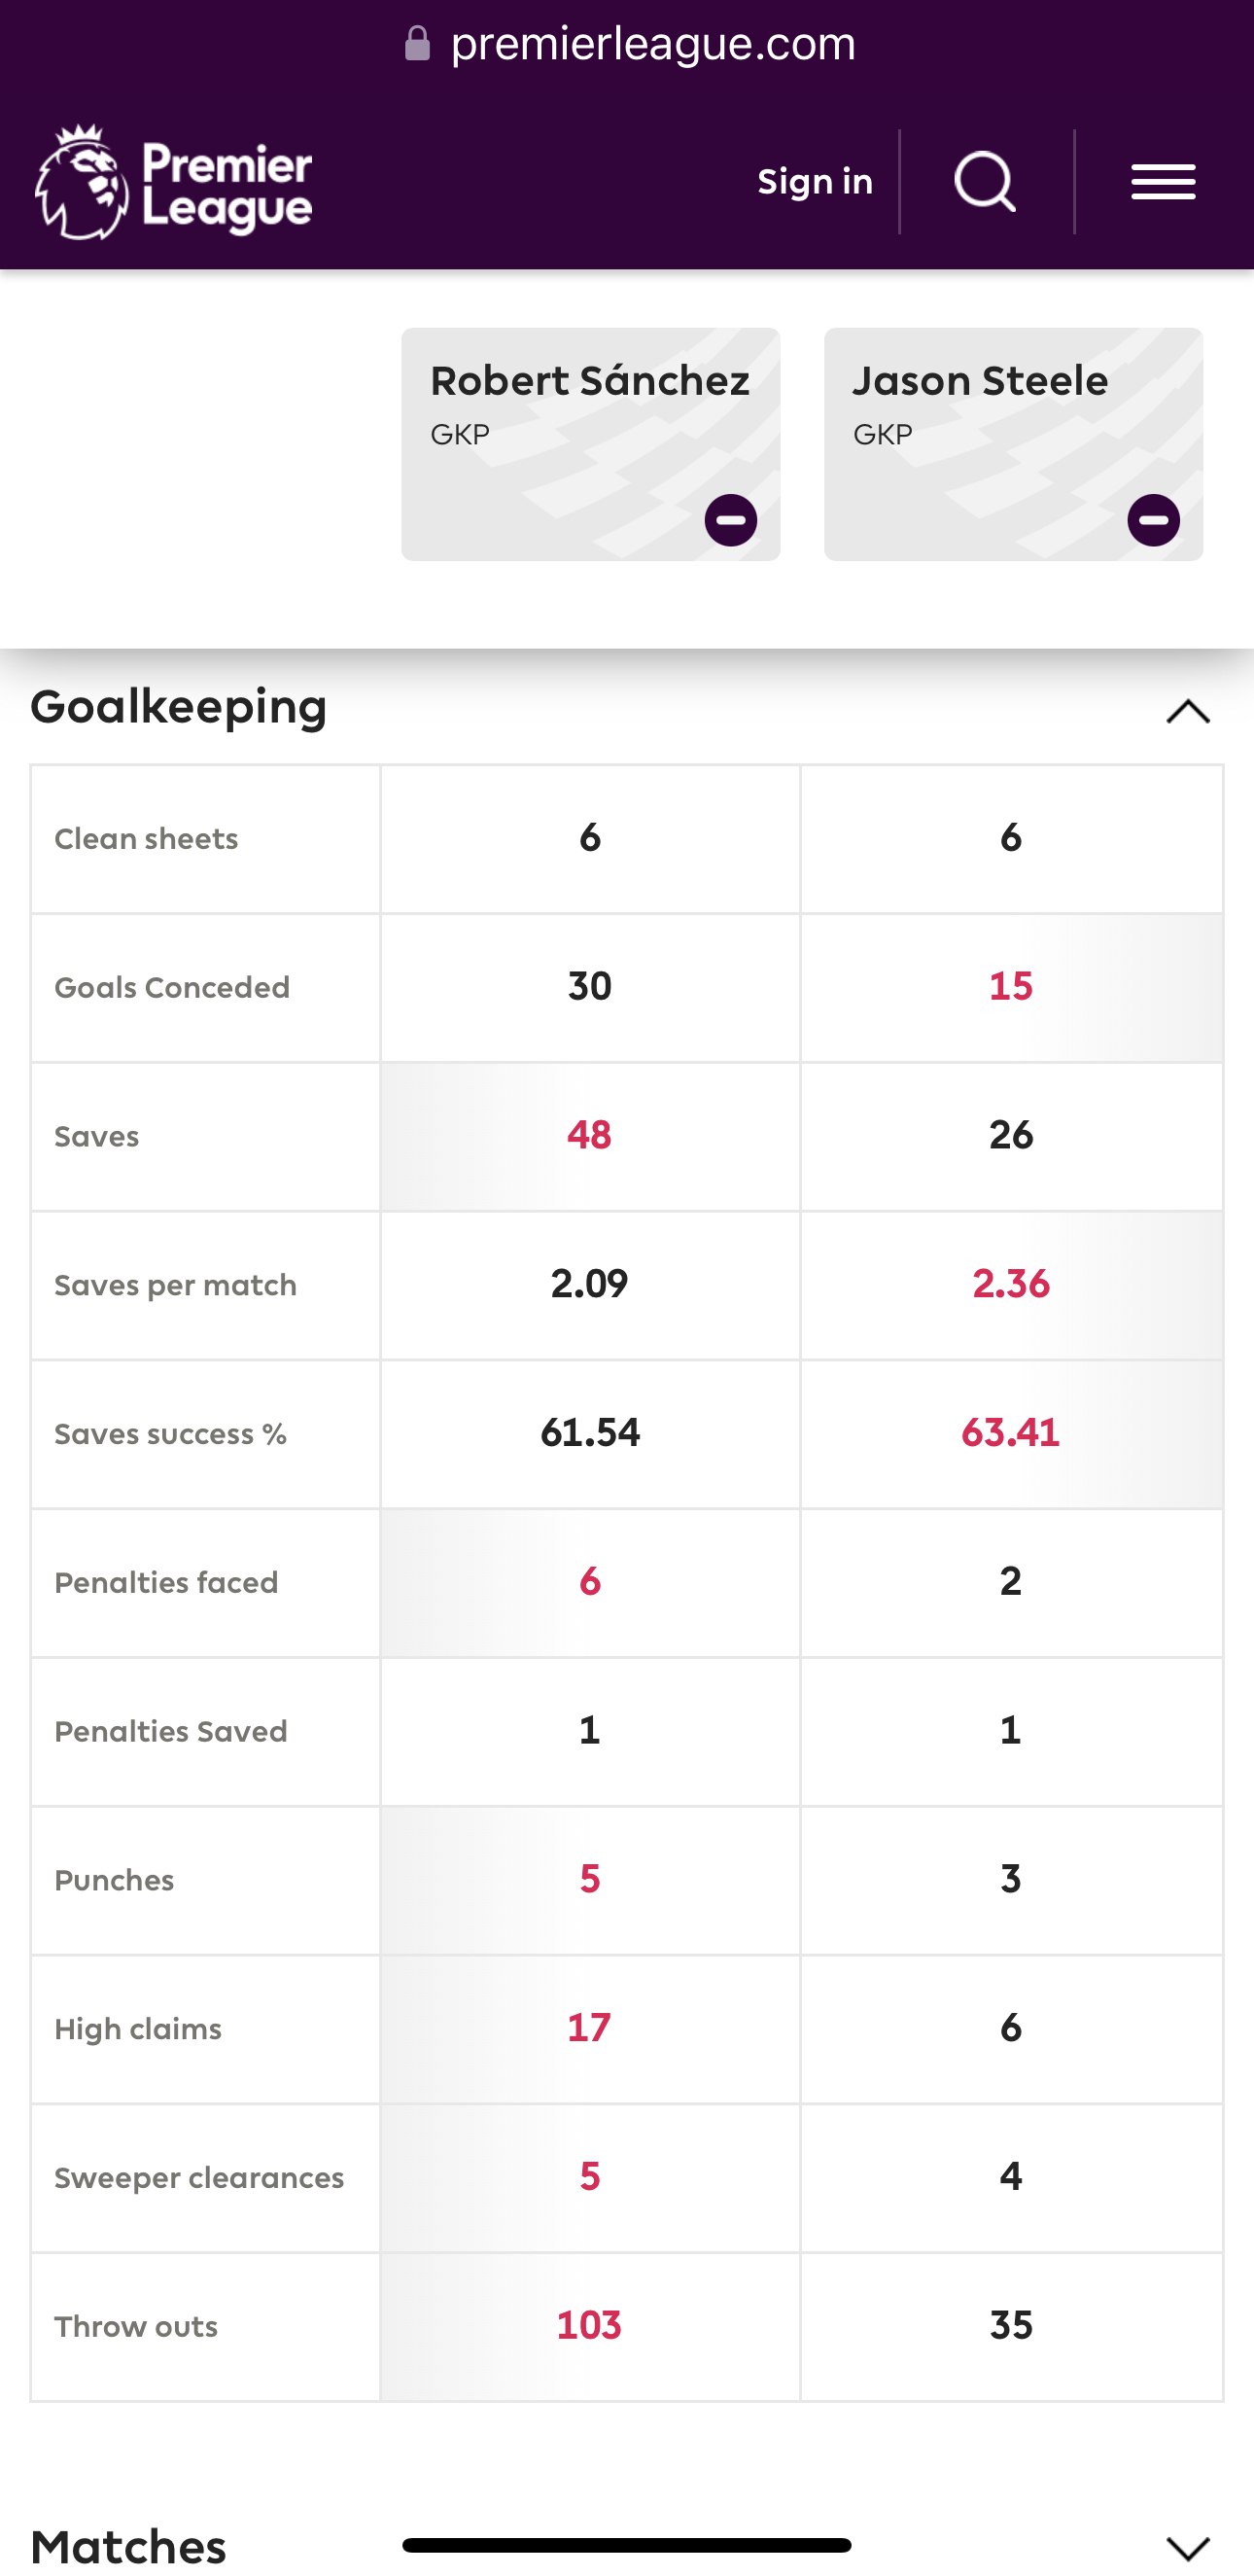Select the Jason Steele player card
This screenshot has width=1254, height=2576.
click(x=1013, y=444)
